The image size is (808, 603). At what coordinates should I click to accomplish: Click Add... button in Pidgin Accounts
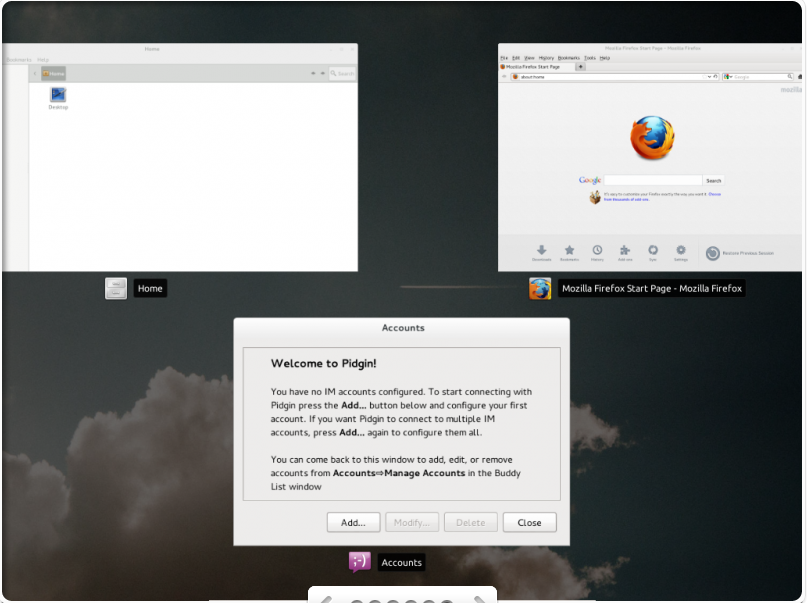pyautogui.click(x=354, y=522)
